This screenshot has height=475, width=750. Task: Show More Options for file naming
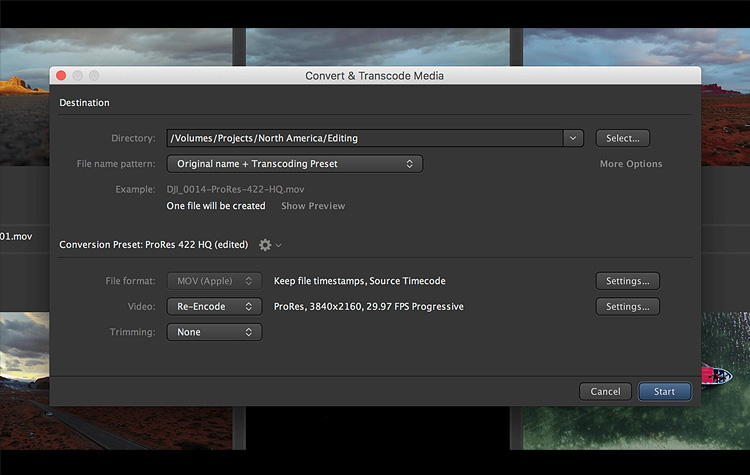tap(631, 164)
